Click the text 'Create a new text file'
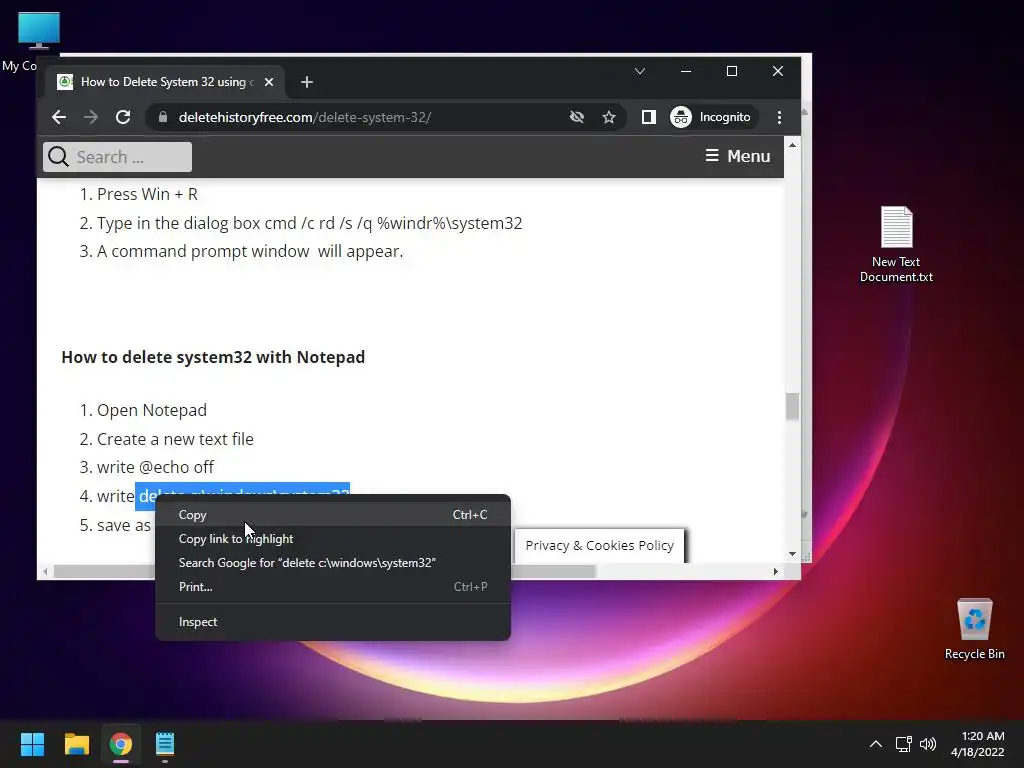Image resolution: width=1024 pixels, height=768 pixels. 175,439
